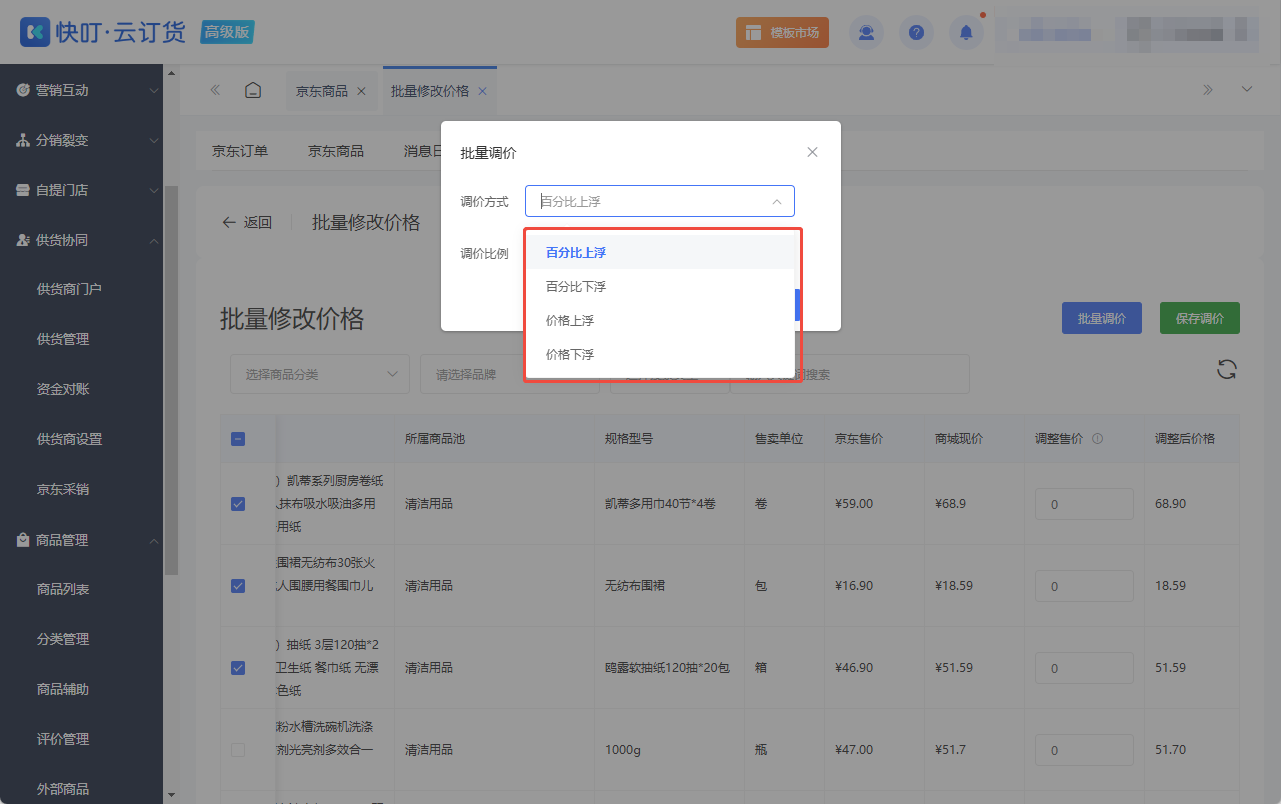Screen dimensions: 1281x804
Task: Uncheck the 鸥露软抽纸 row checkbox
Action: 238,668
